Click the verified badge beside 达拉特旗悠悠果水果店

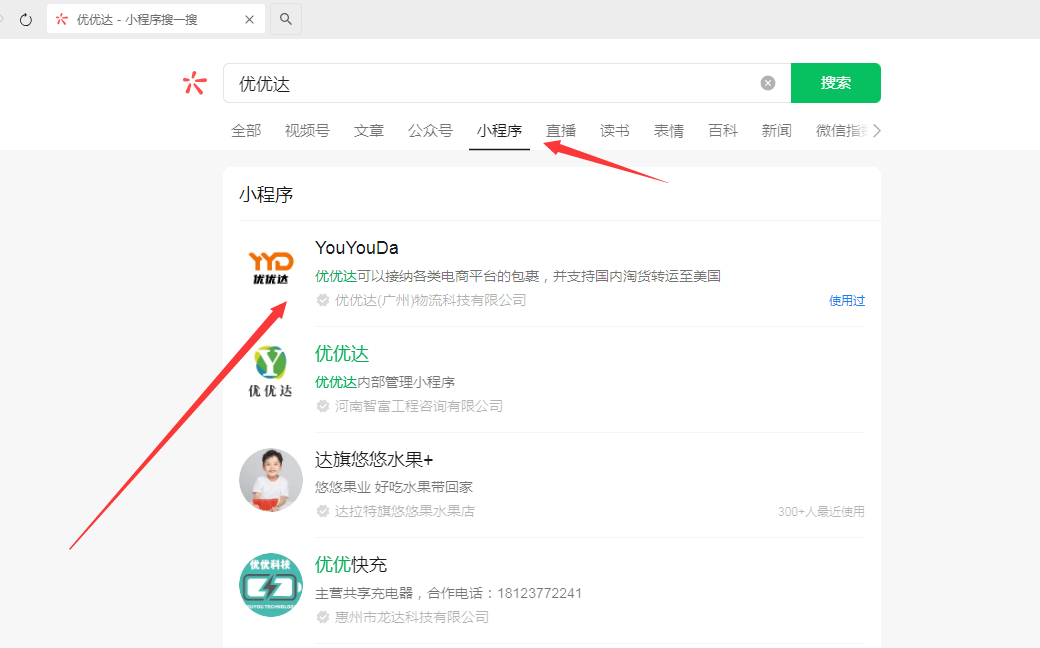323,511
